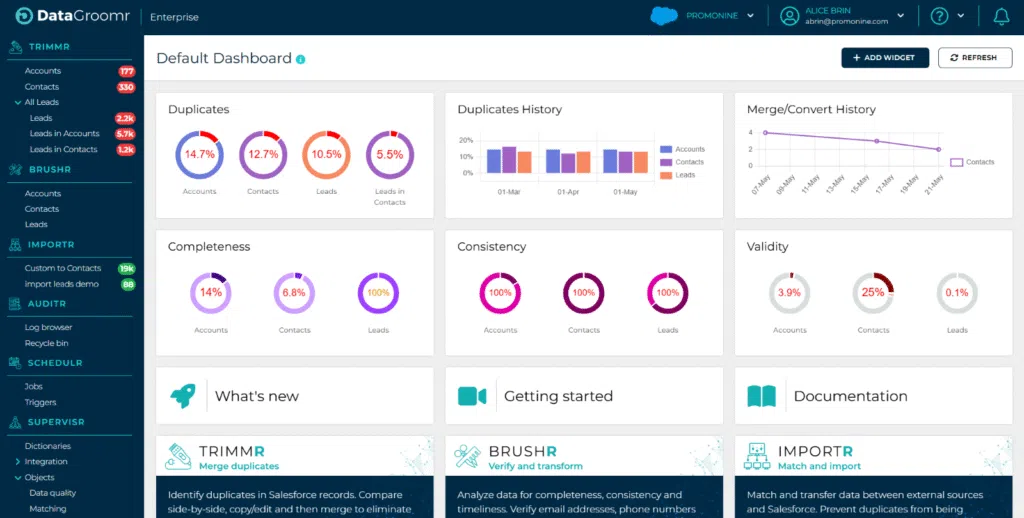
Task: Open Jobs under Schedulr
Action: click(34, 386)
